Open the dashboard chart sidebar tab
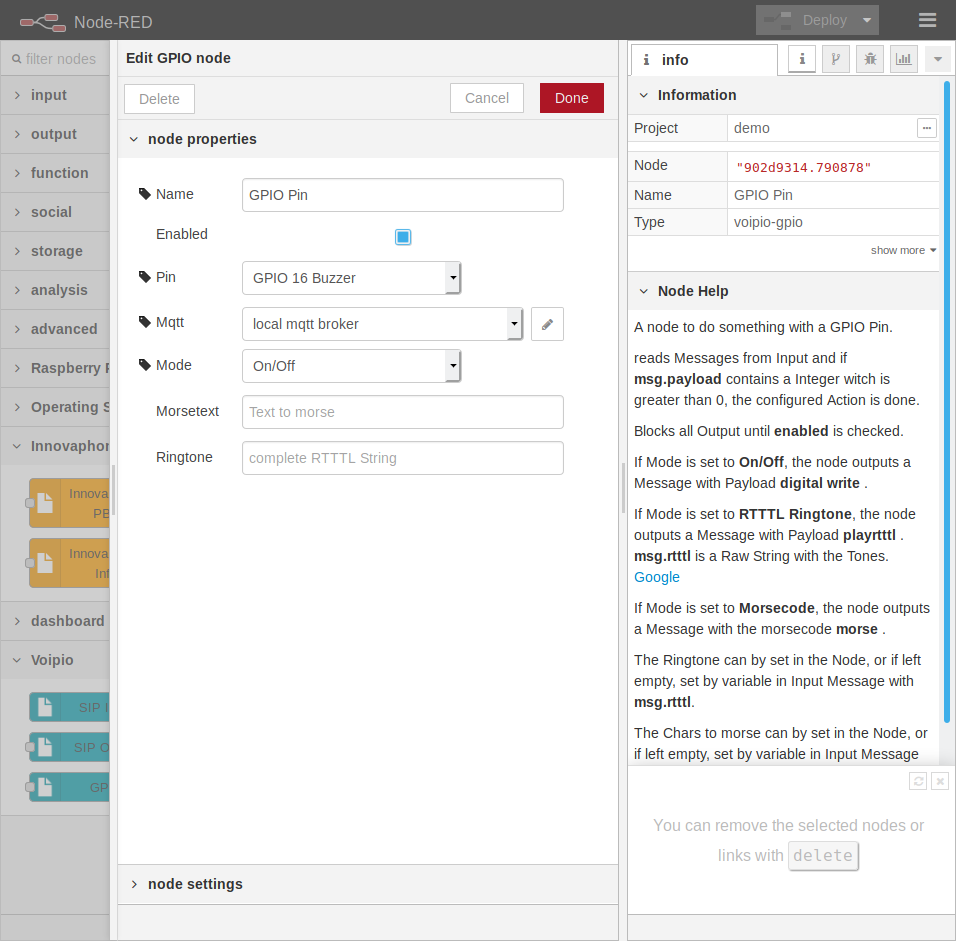The image size is (956, 941). click(904, 59)
